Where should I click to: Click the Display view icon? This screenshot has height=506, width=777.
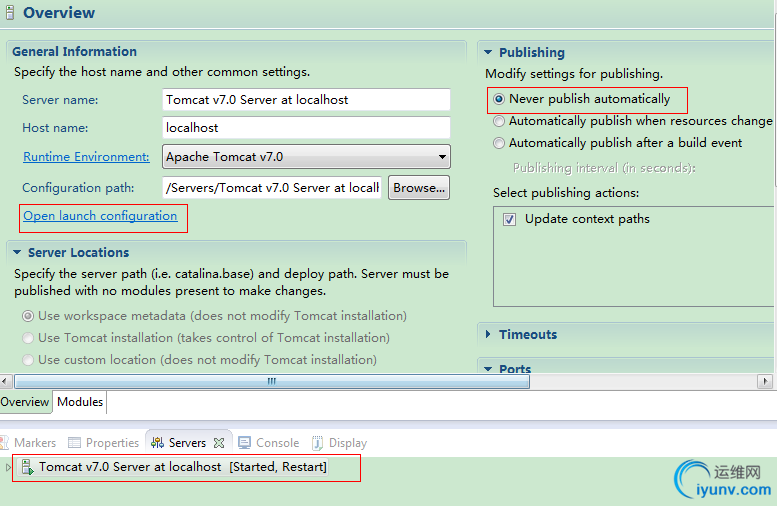[317, 443]
